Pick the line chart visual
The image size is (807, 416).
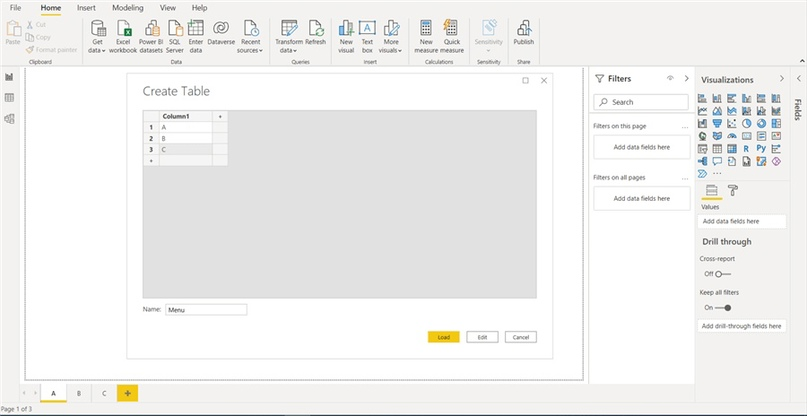703,111
